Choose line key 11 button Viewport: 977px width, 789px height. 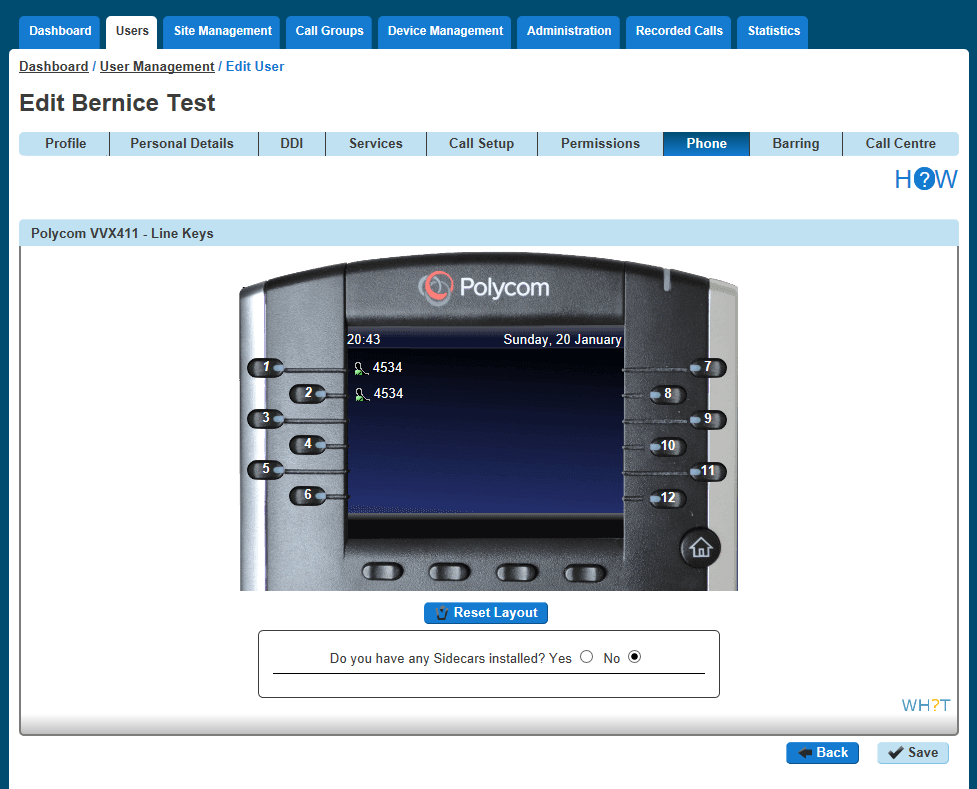[708, 472]
